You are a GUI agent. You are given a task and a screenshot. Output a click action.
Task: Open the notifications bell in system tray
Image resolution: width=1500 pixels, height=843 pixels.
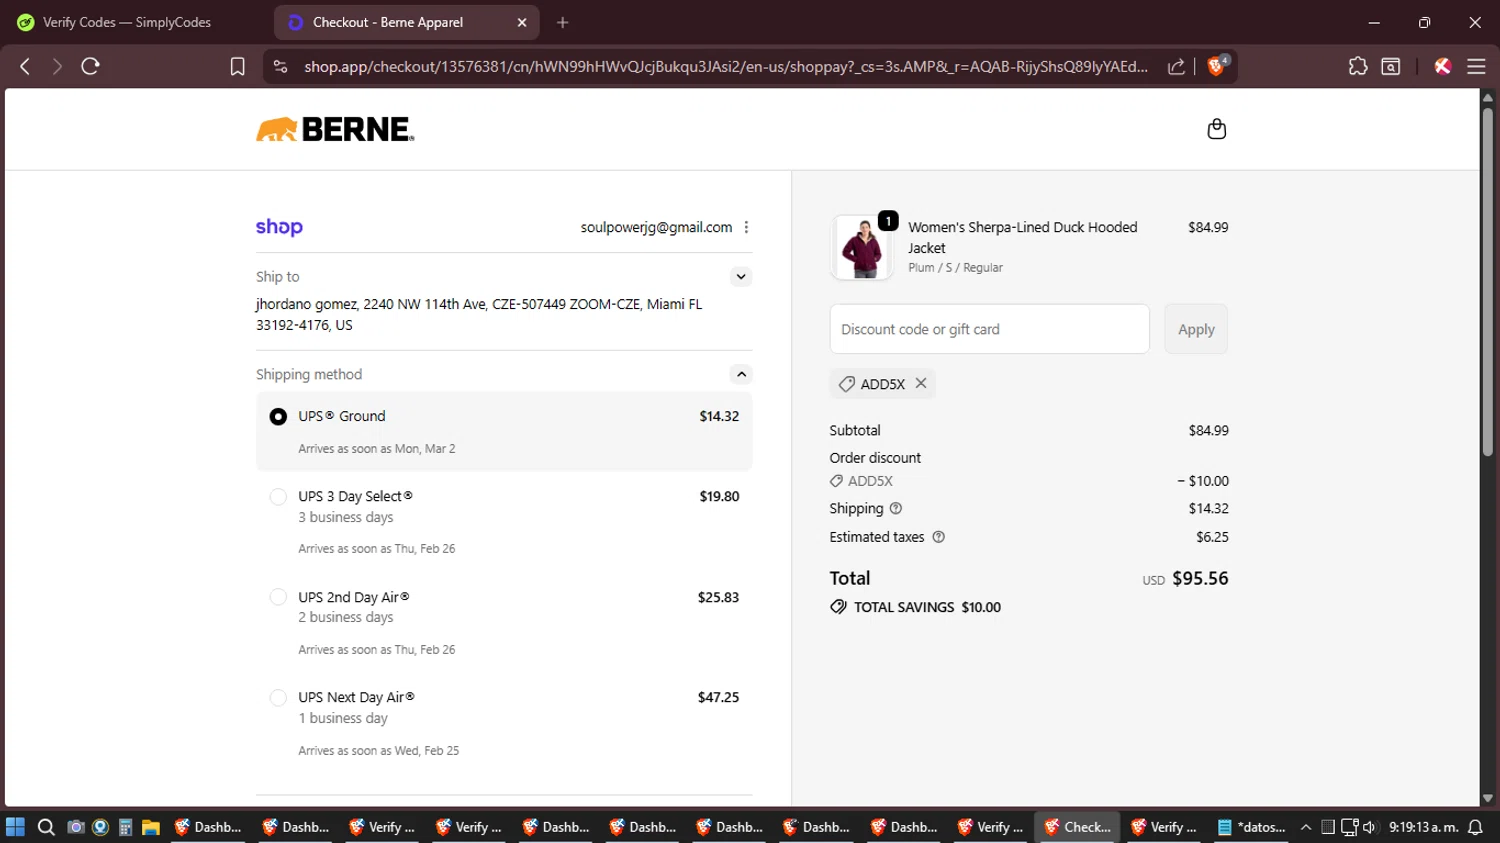(x=1475, y=827)
